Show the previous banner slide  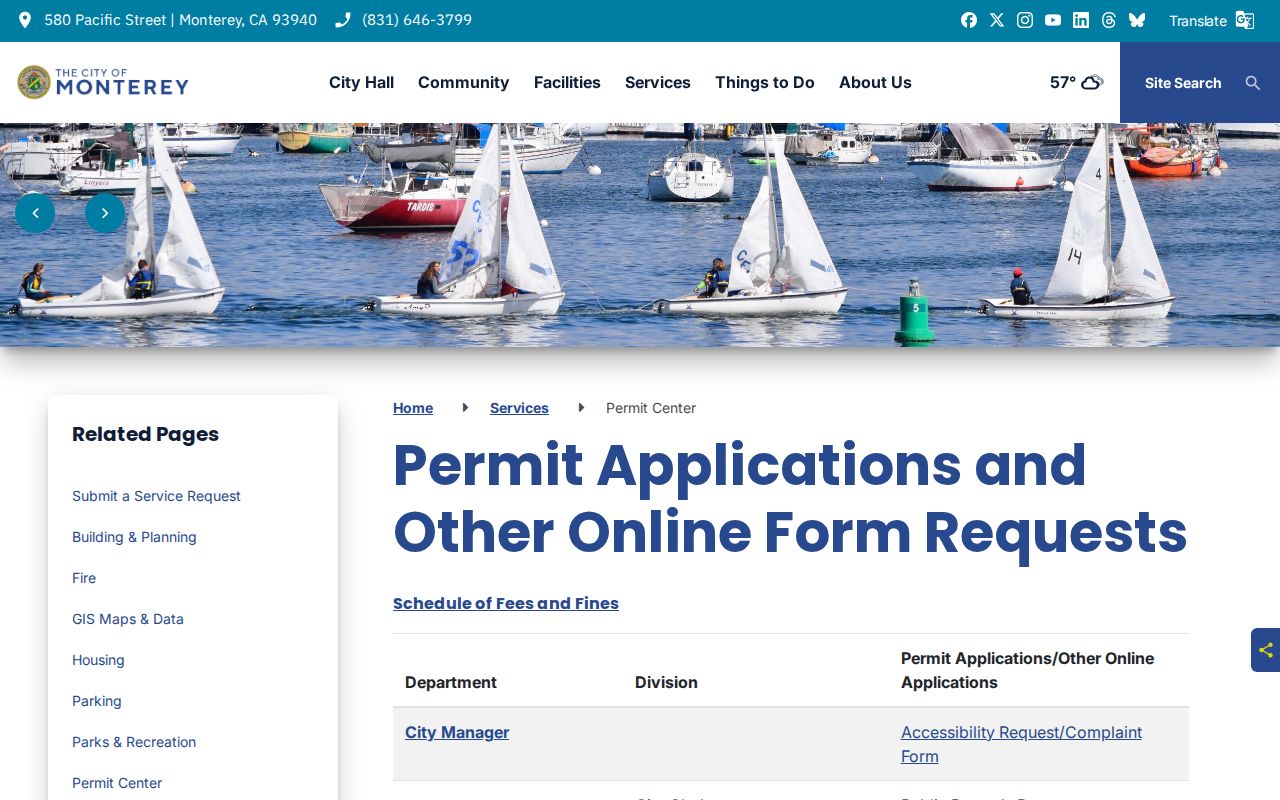[x=35, y=213]
